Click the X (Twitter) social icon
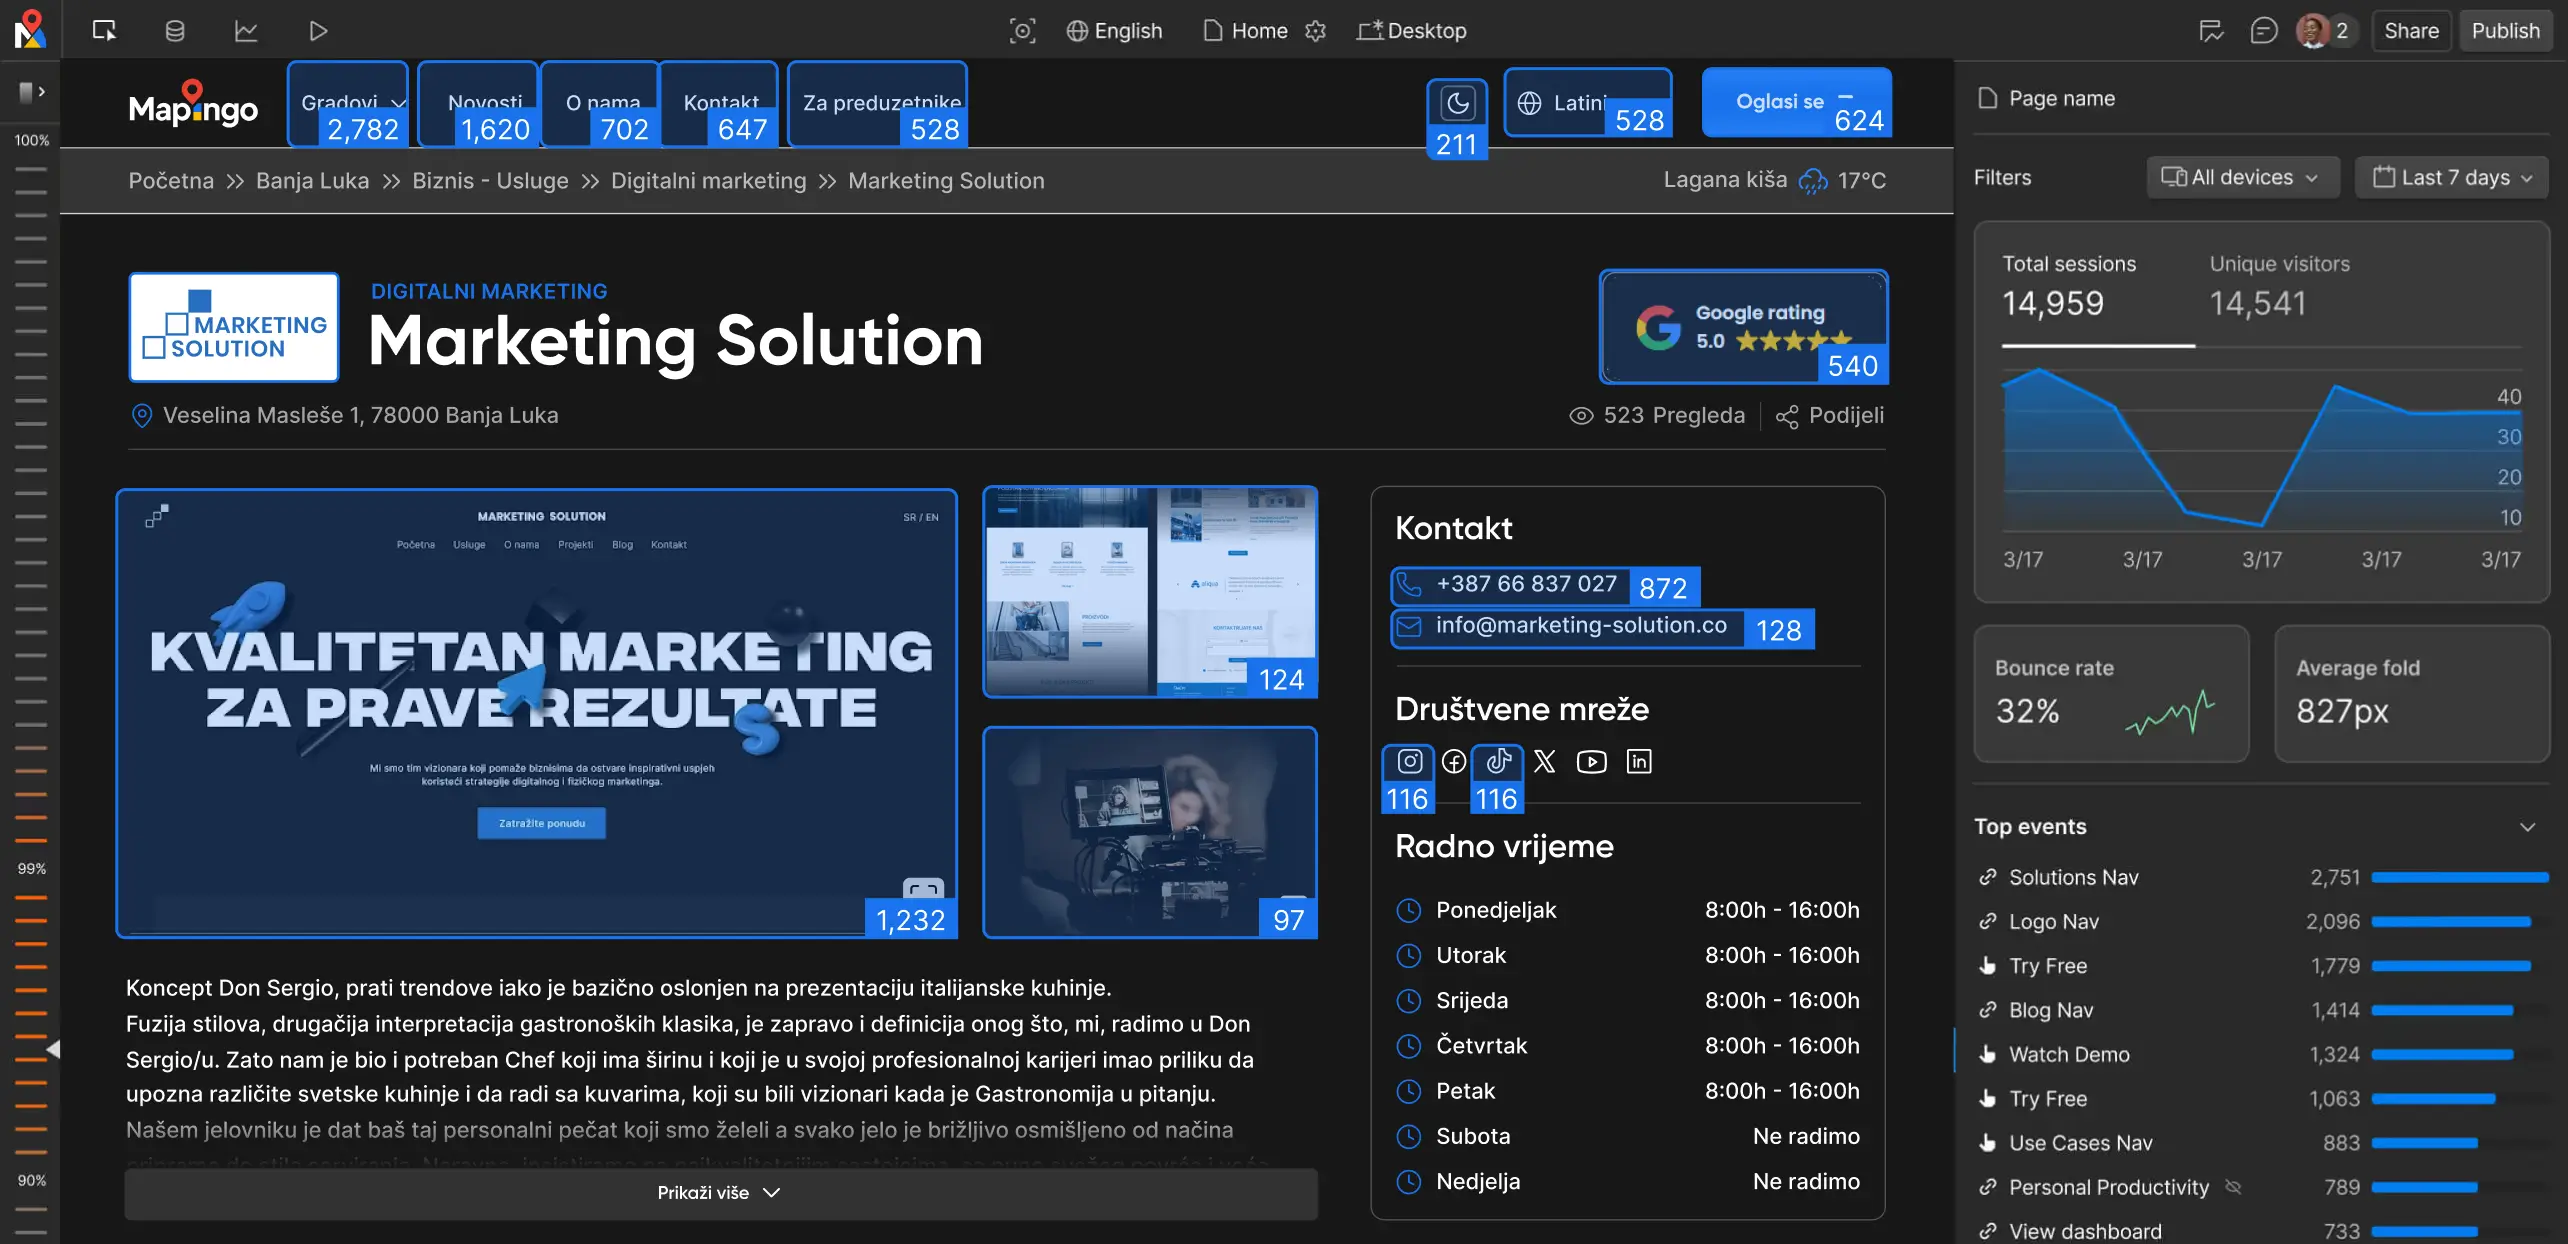This screenshot has width=2568, height=1244. [x=1545, y=762]
